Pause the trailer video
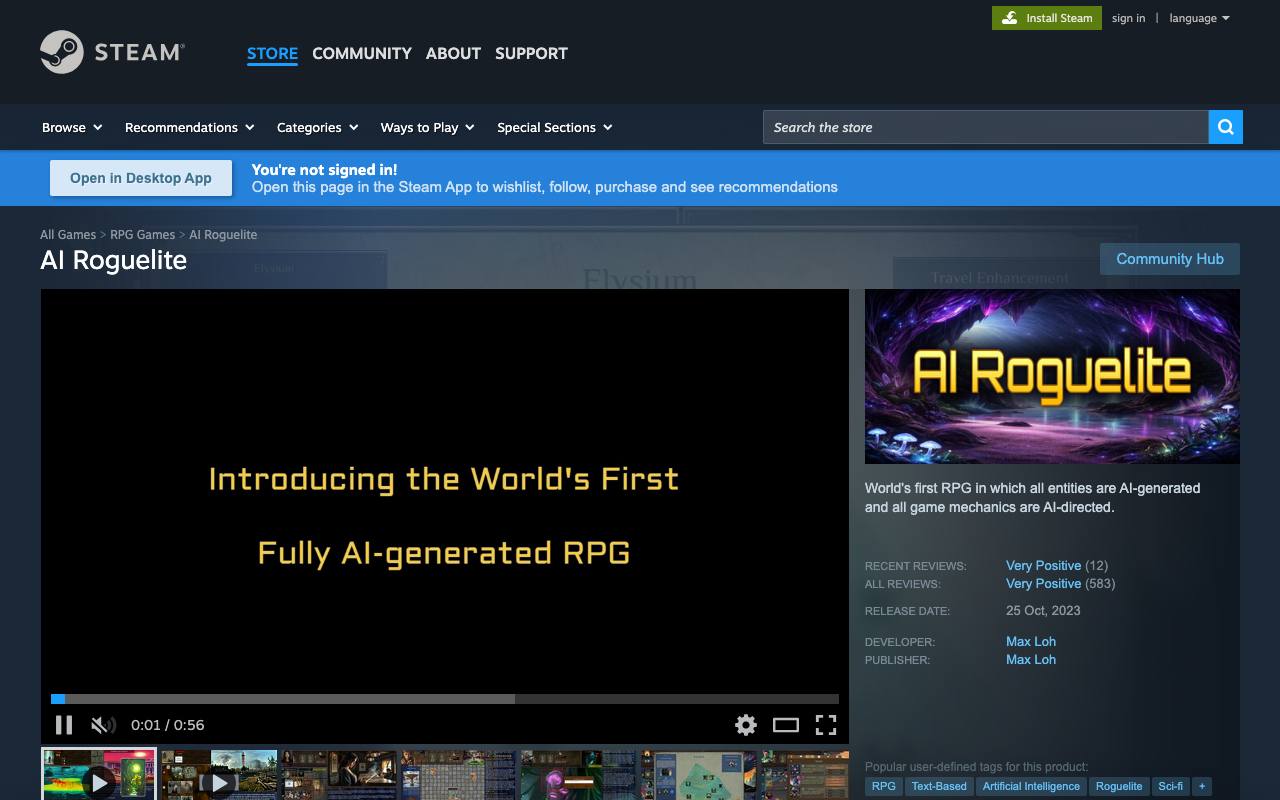 [x=64, y=725]
